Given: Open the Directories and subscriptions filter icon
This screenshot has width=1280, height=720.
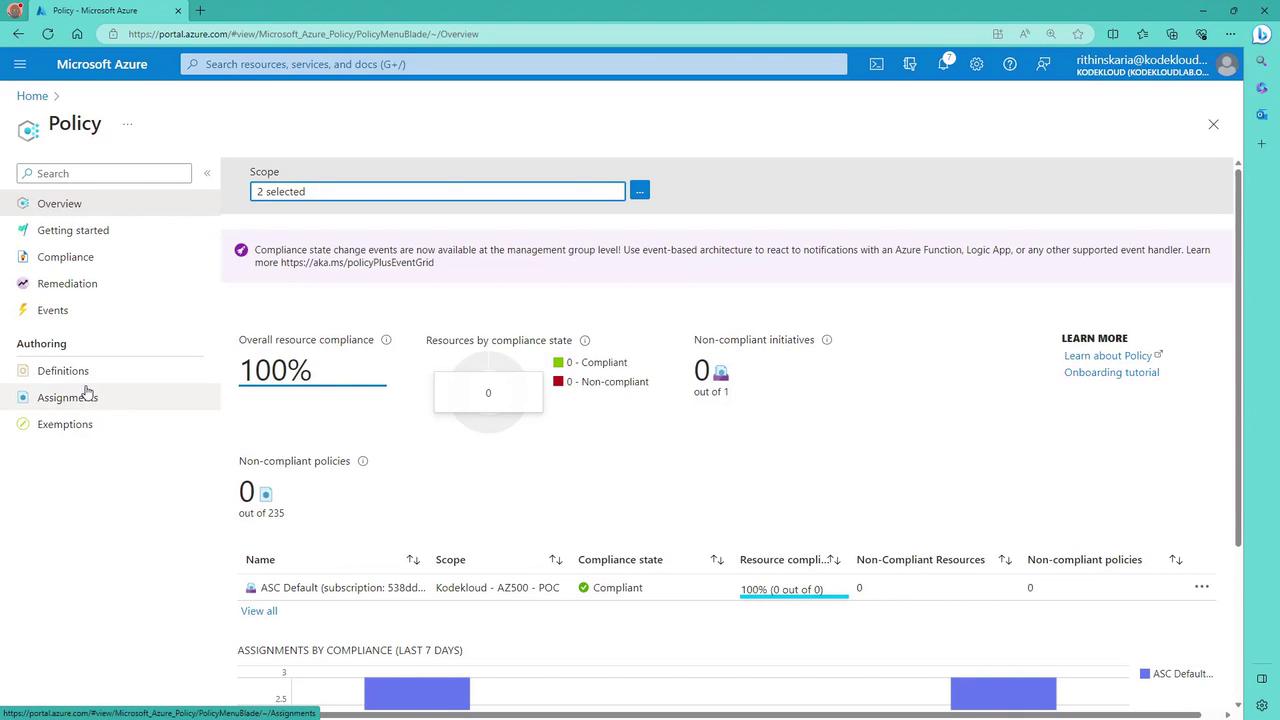Looking at the screenshot, I should tap(910, 64).
